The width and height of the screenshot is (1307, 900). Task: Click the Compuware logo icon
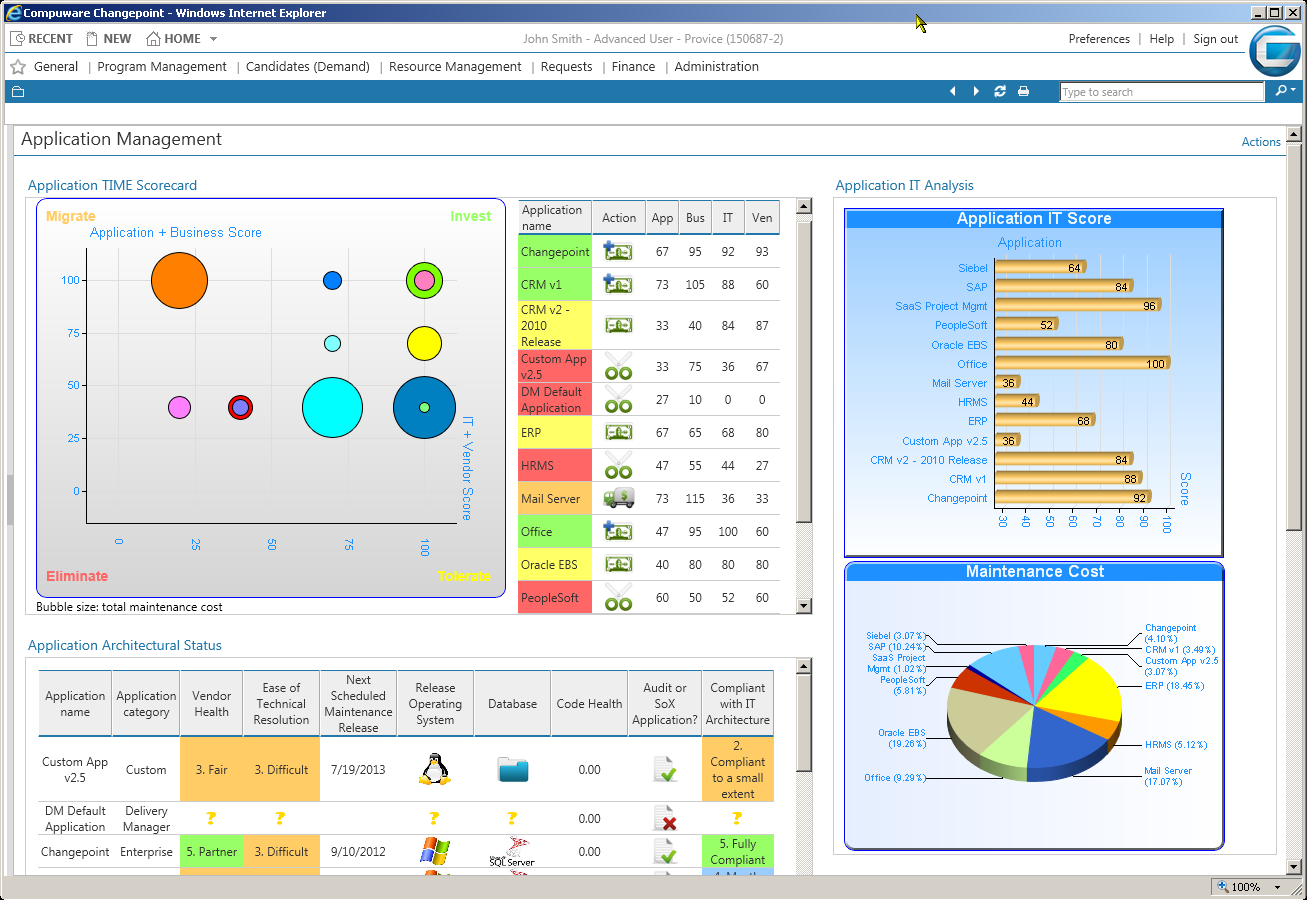click(1274, 50)
